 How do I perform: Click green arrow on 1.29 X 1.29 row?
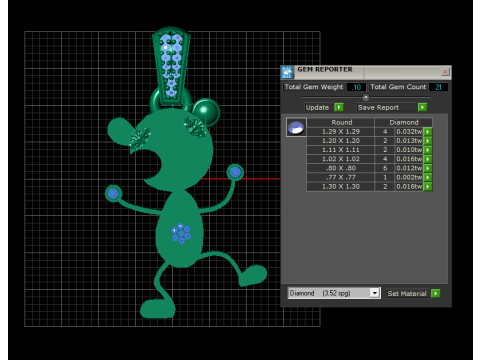[x=428, y=132]
